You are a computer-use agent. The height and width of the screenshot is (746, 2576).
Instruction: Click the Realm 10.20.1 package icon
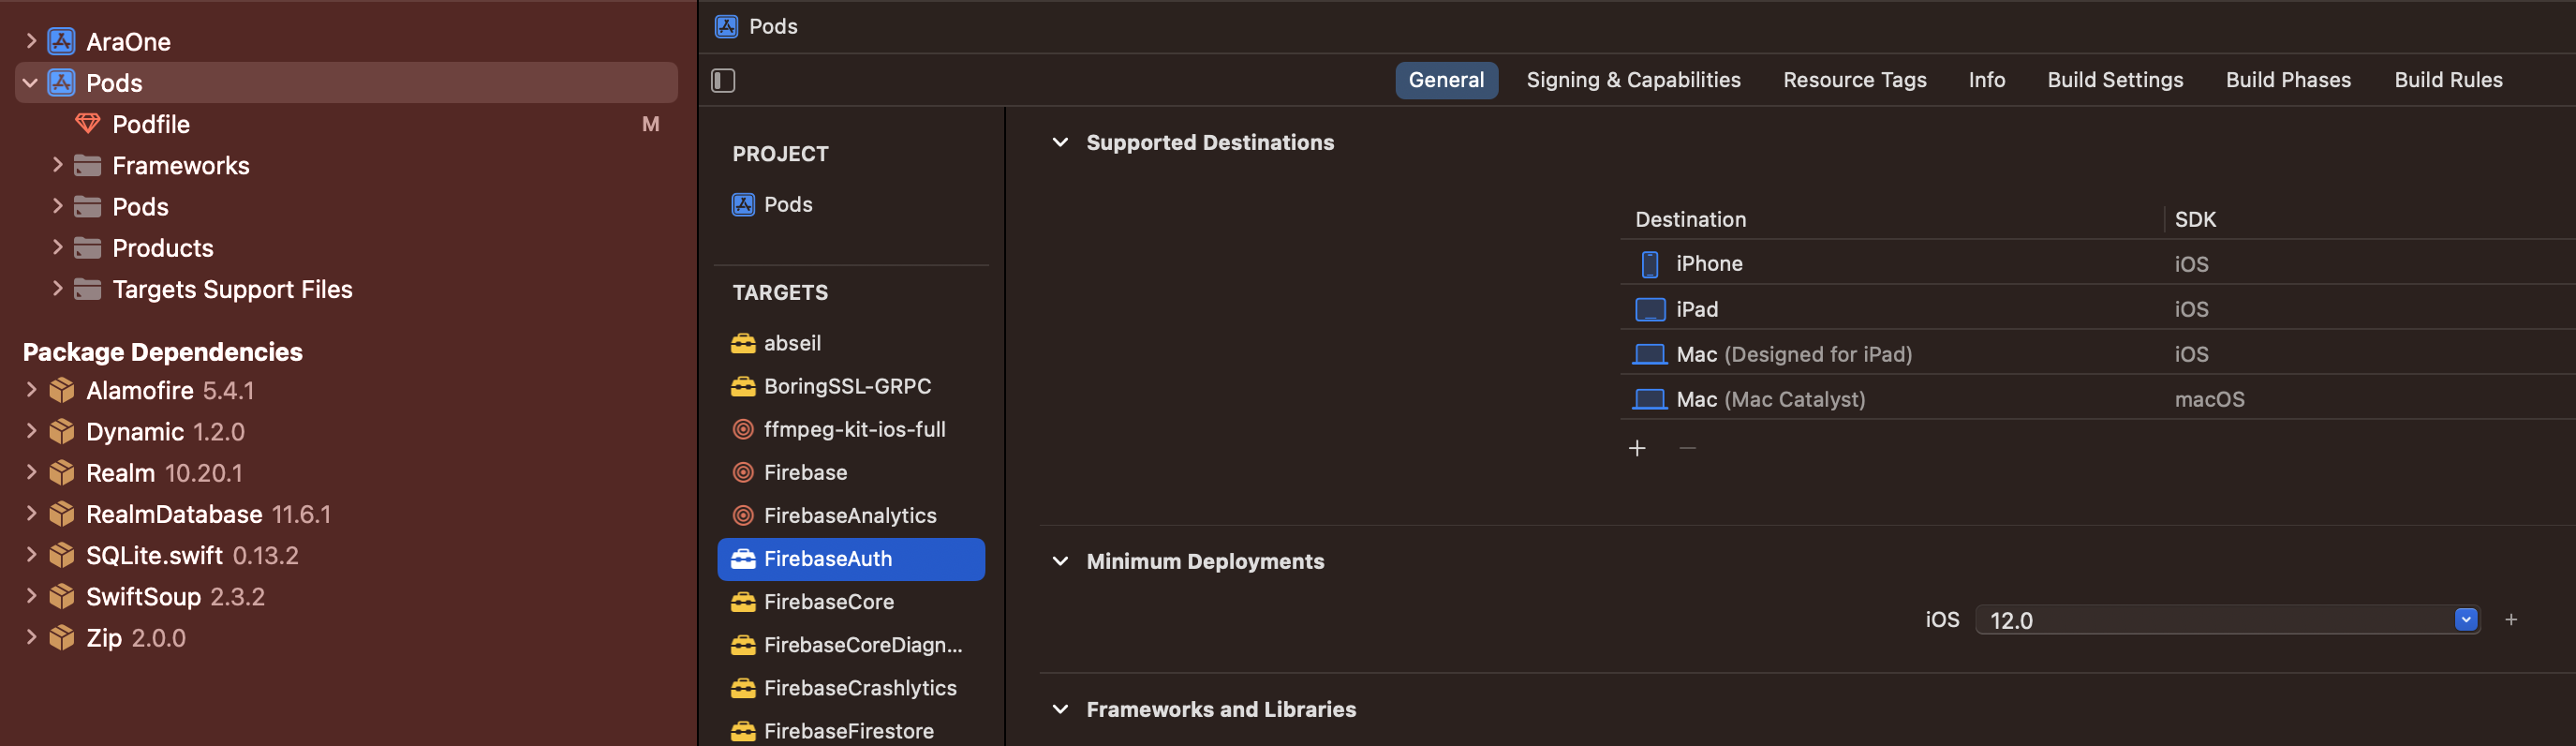pos(62,472)
